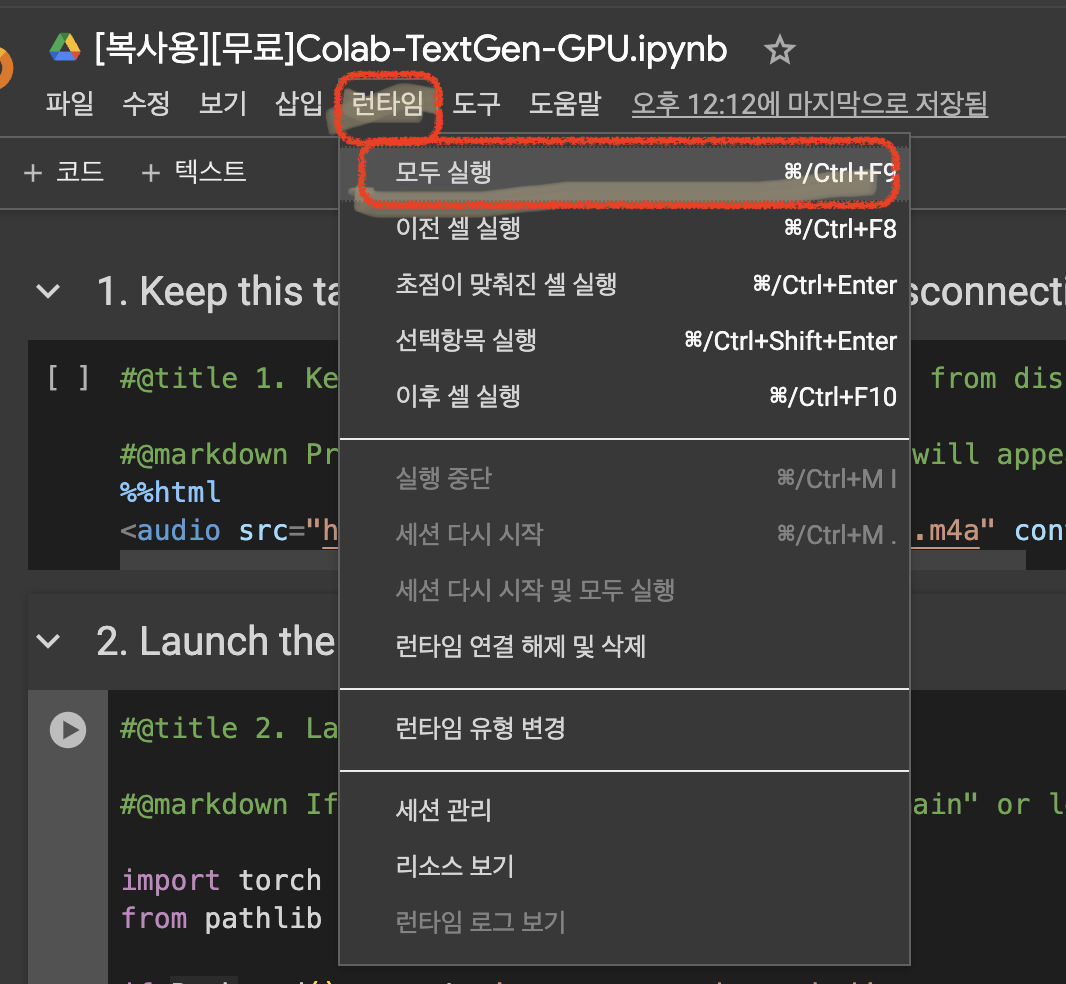Click the 'from pathlib' code line
The image size is (1066, 984).
pos(221,919)
